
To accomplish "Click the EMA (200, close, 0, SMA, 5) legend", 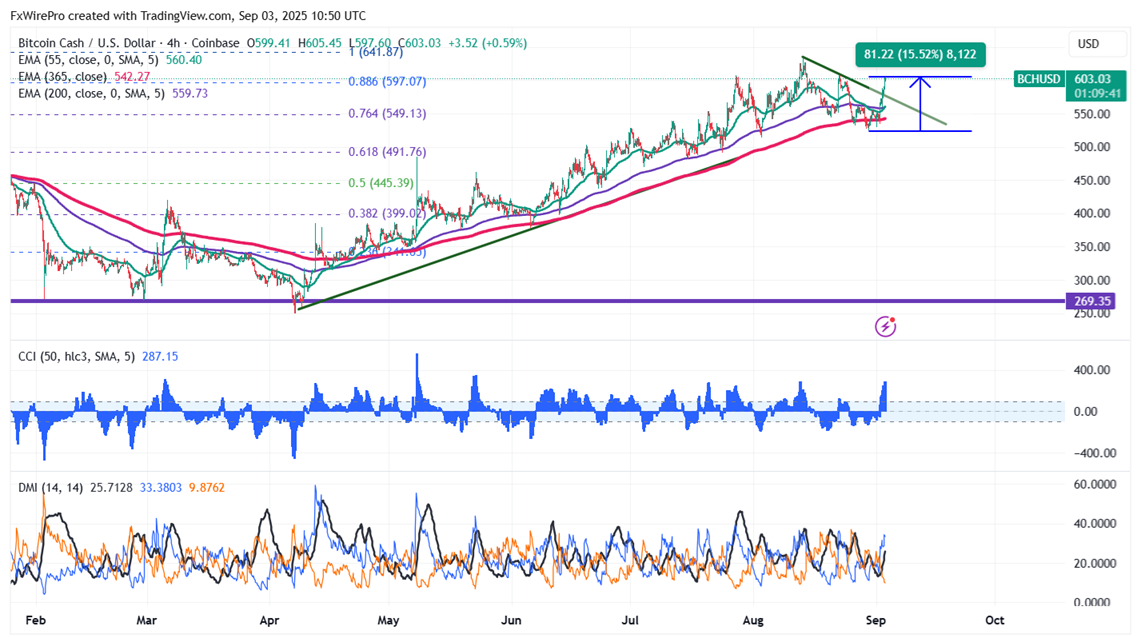I will (91, 93).
